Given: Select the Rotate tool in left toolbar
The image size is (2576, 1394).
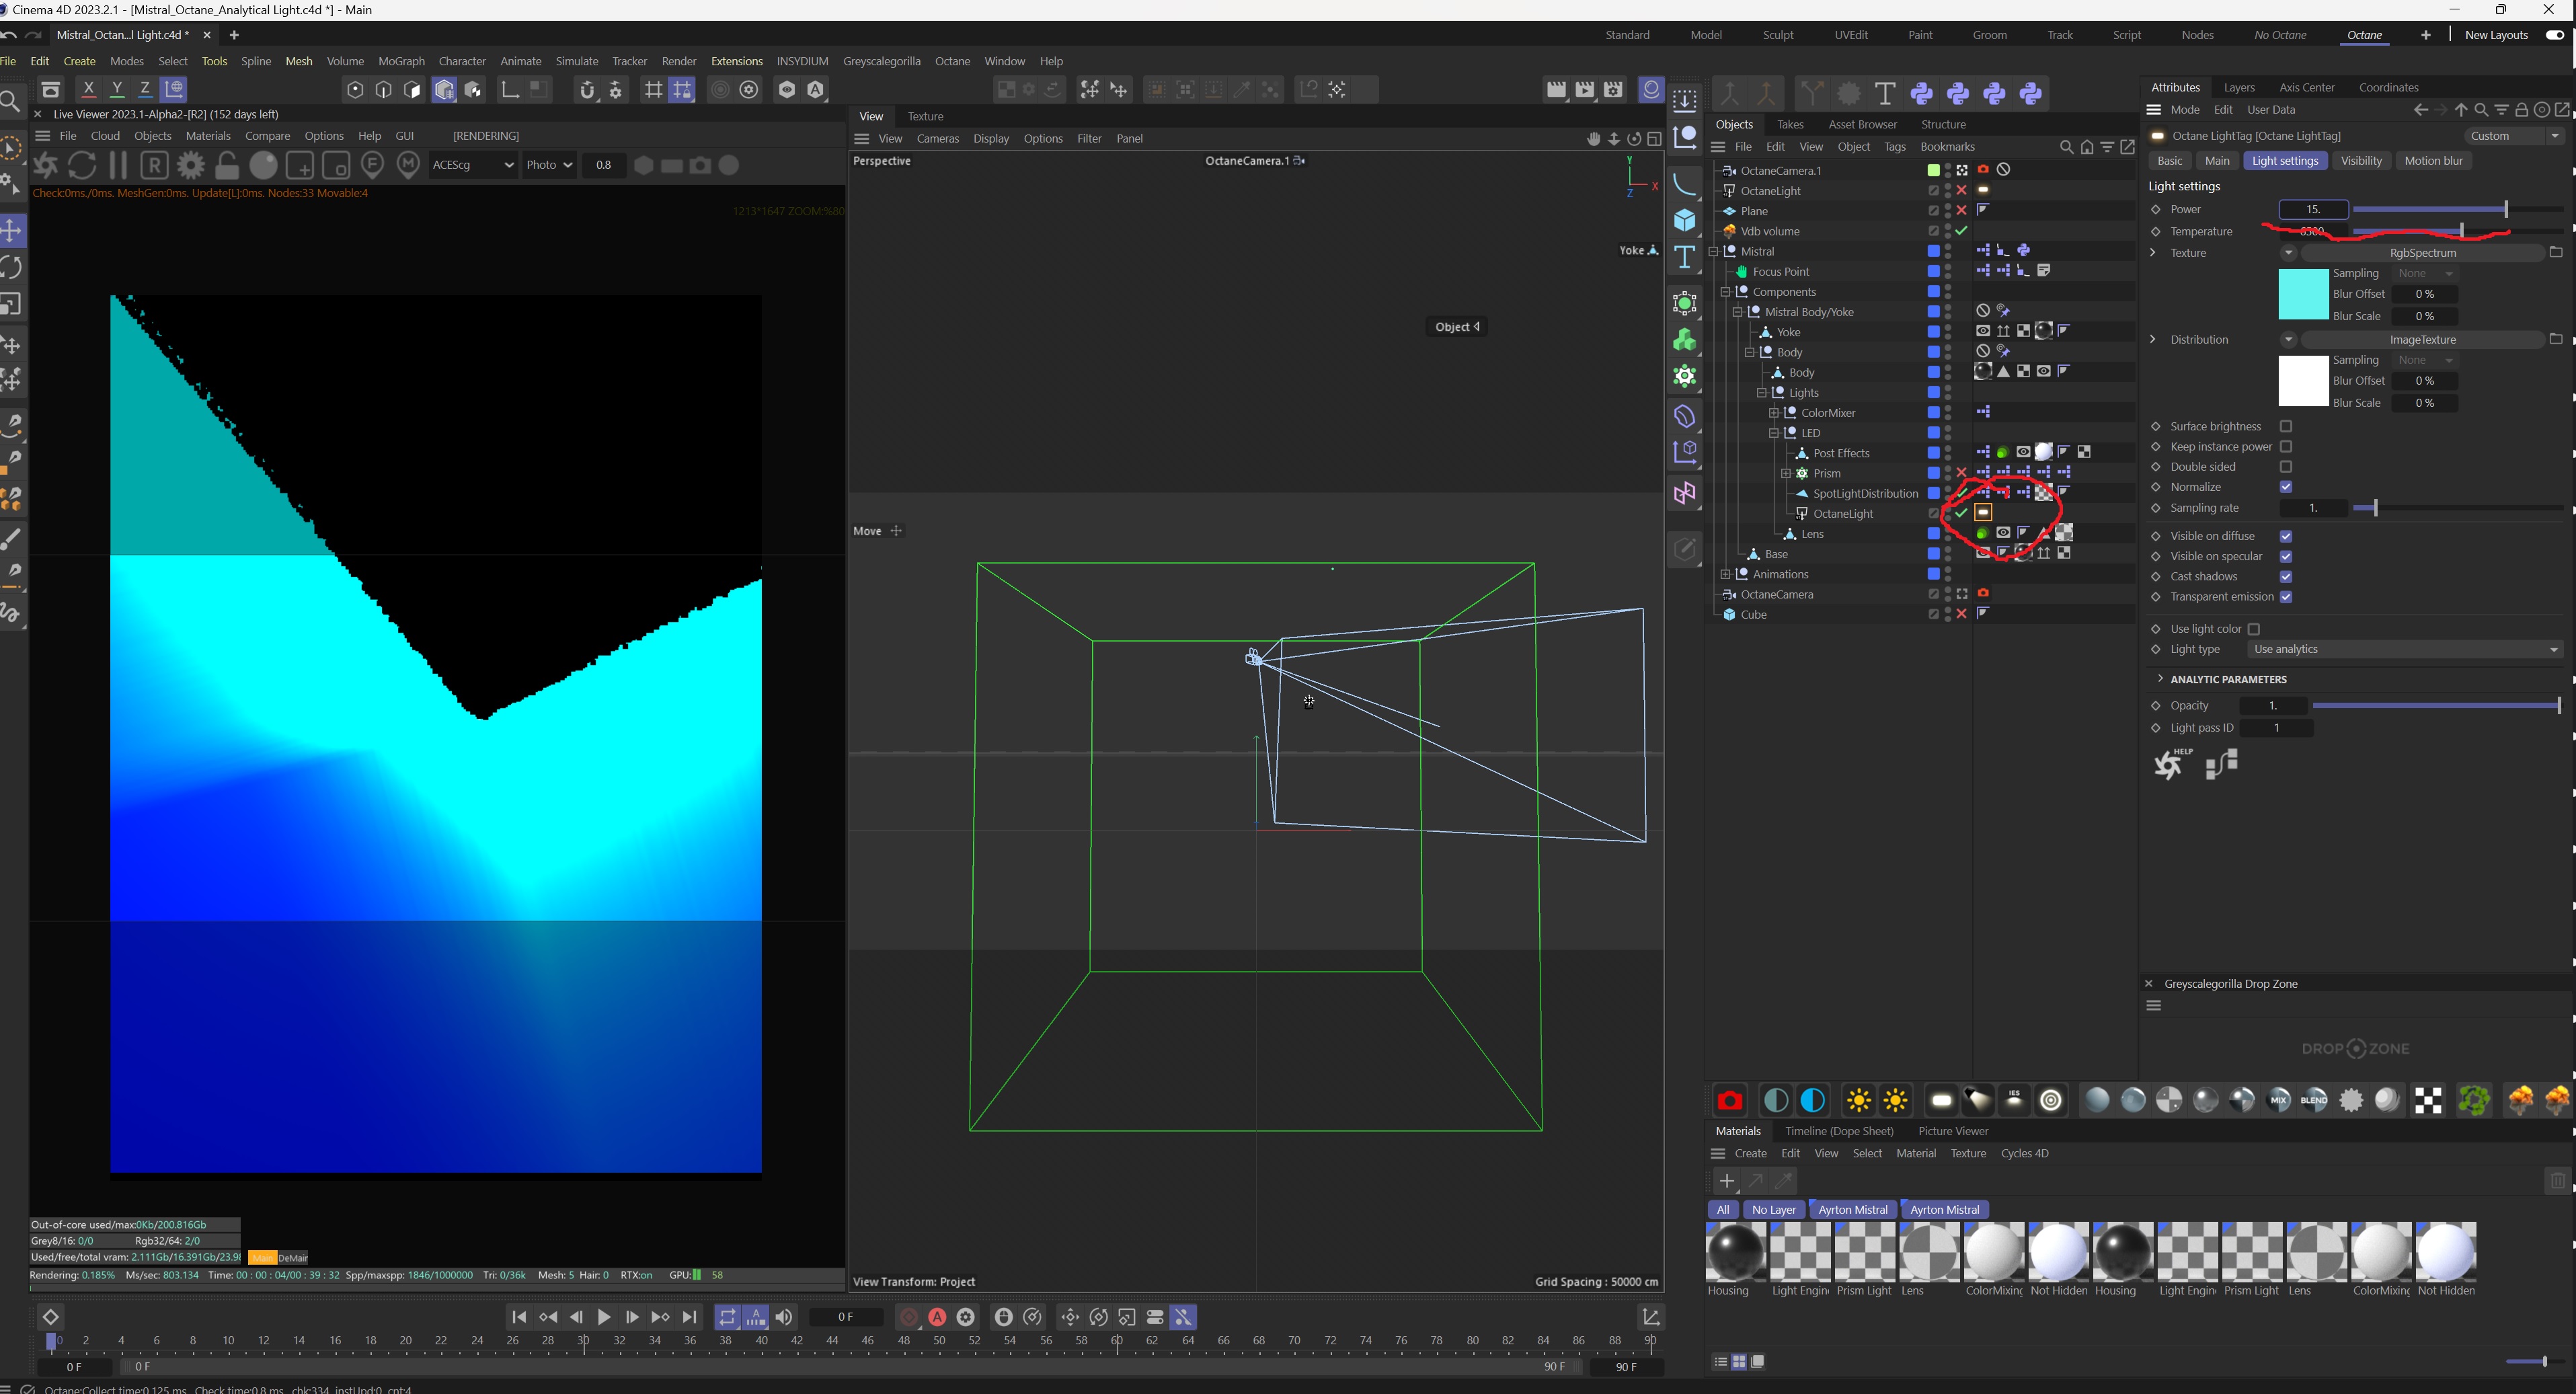Looking at the screenshot, I should [12, 268].
